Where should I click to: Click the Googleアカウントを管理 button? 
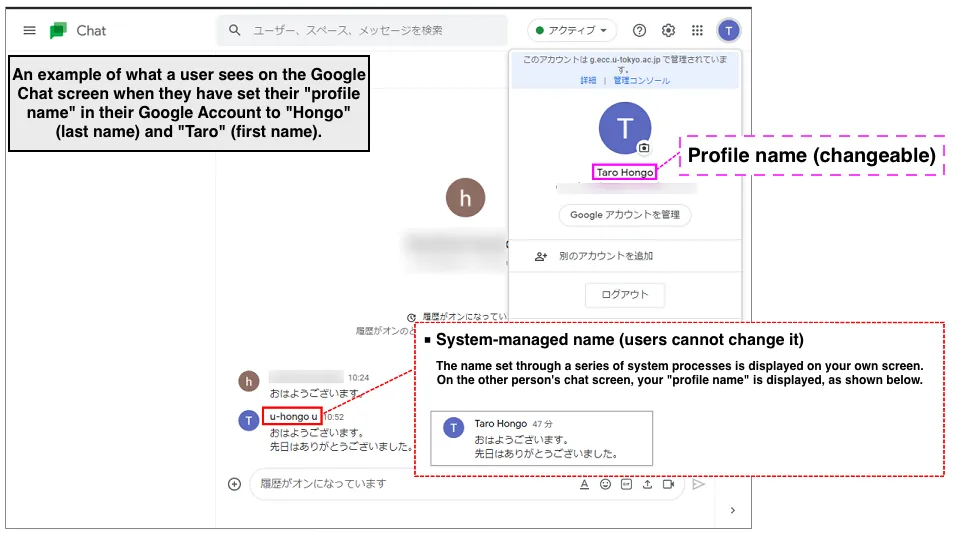(625, 215)
